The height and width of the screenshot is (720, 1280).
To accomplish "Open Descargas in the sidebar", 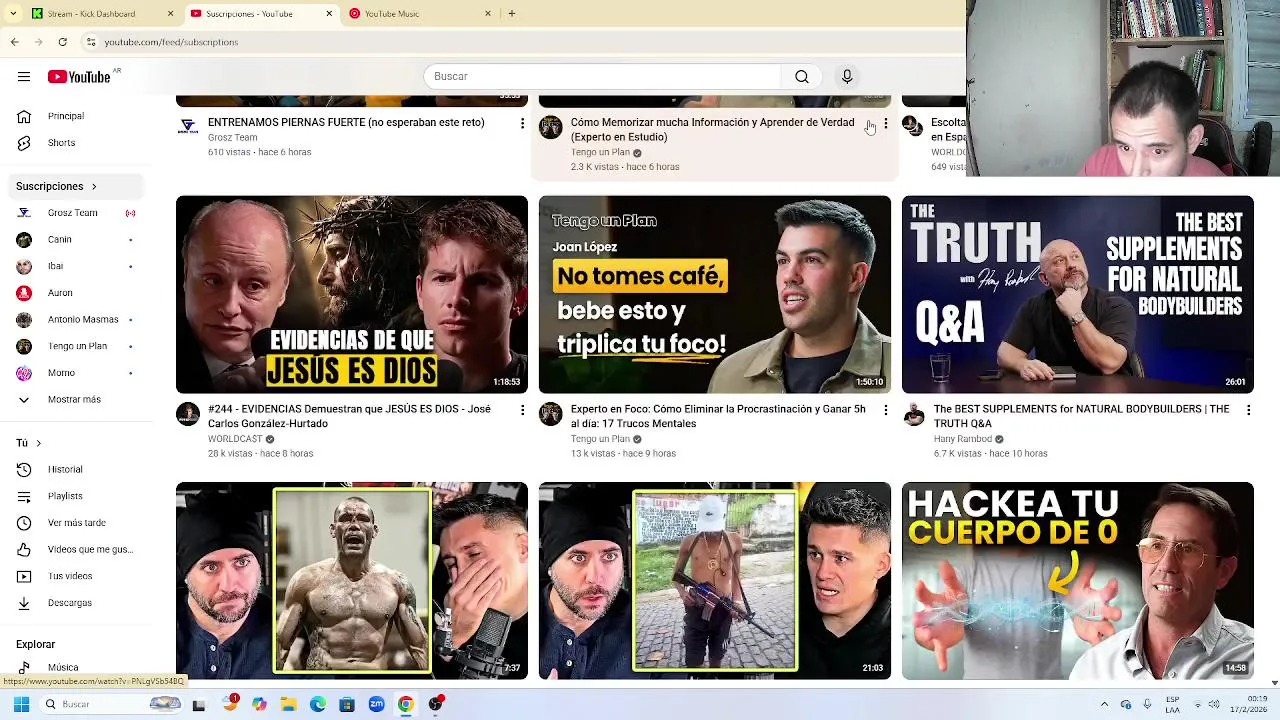I will 75,603.
